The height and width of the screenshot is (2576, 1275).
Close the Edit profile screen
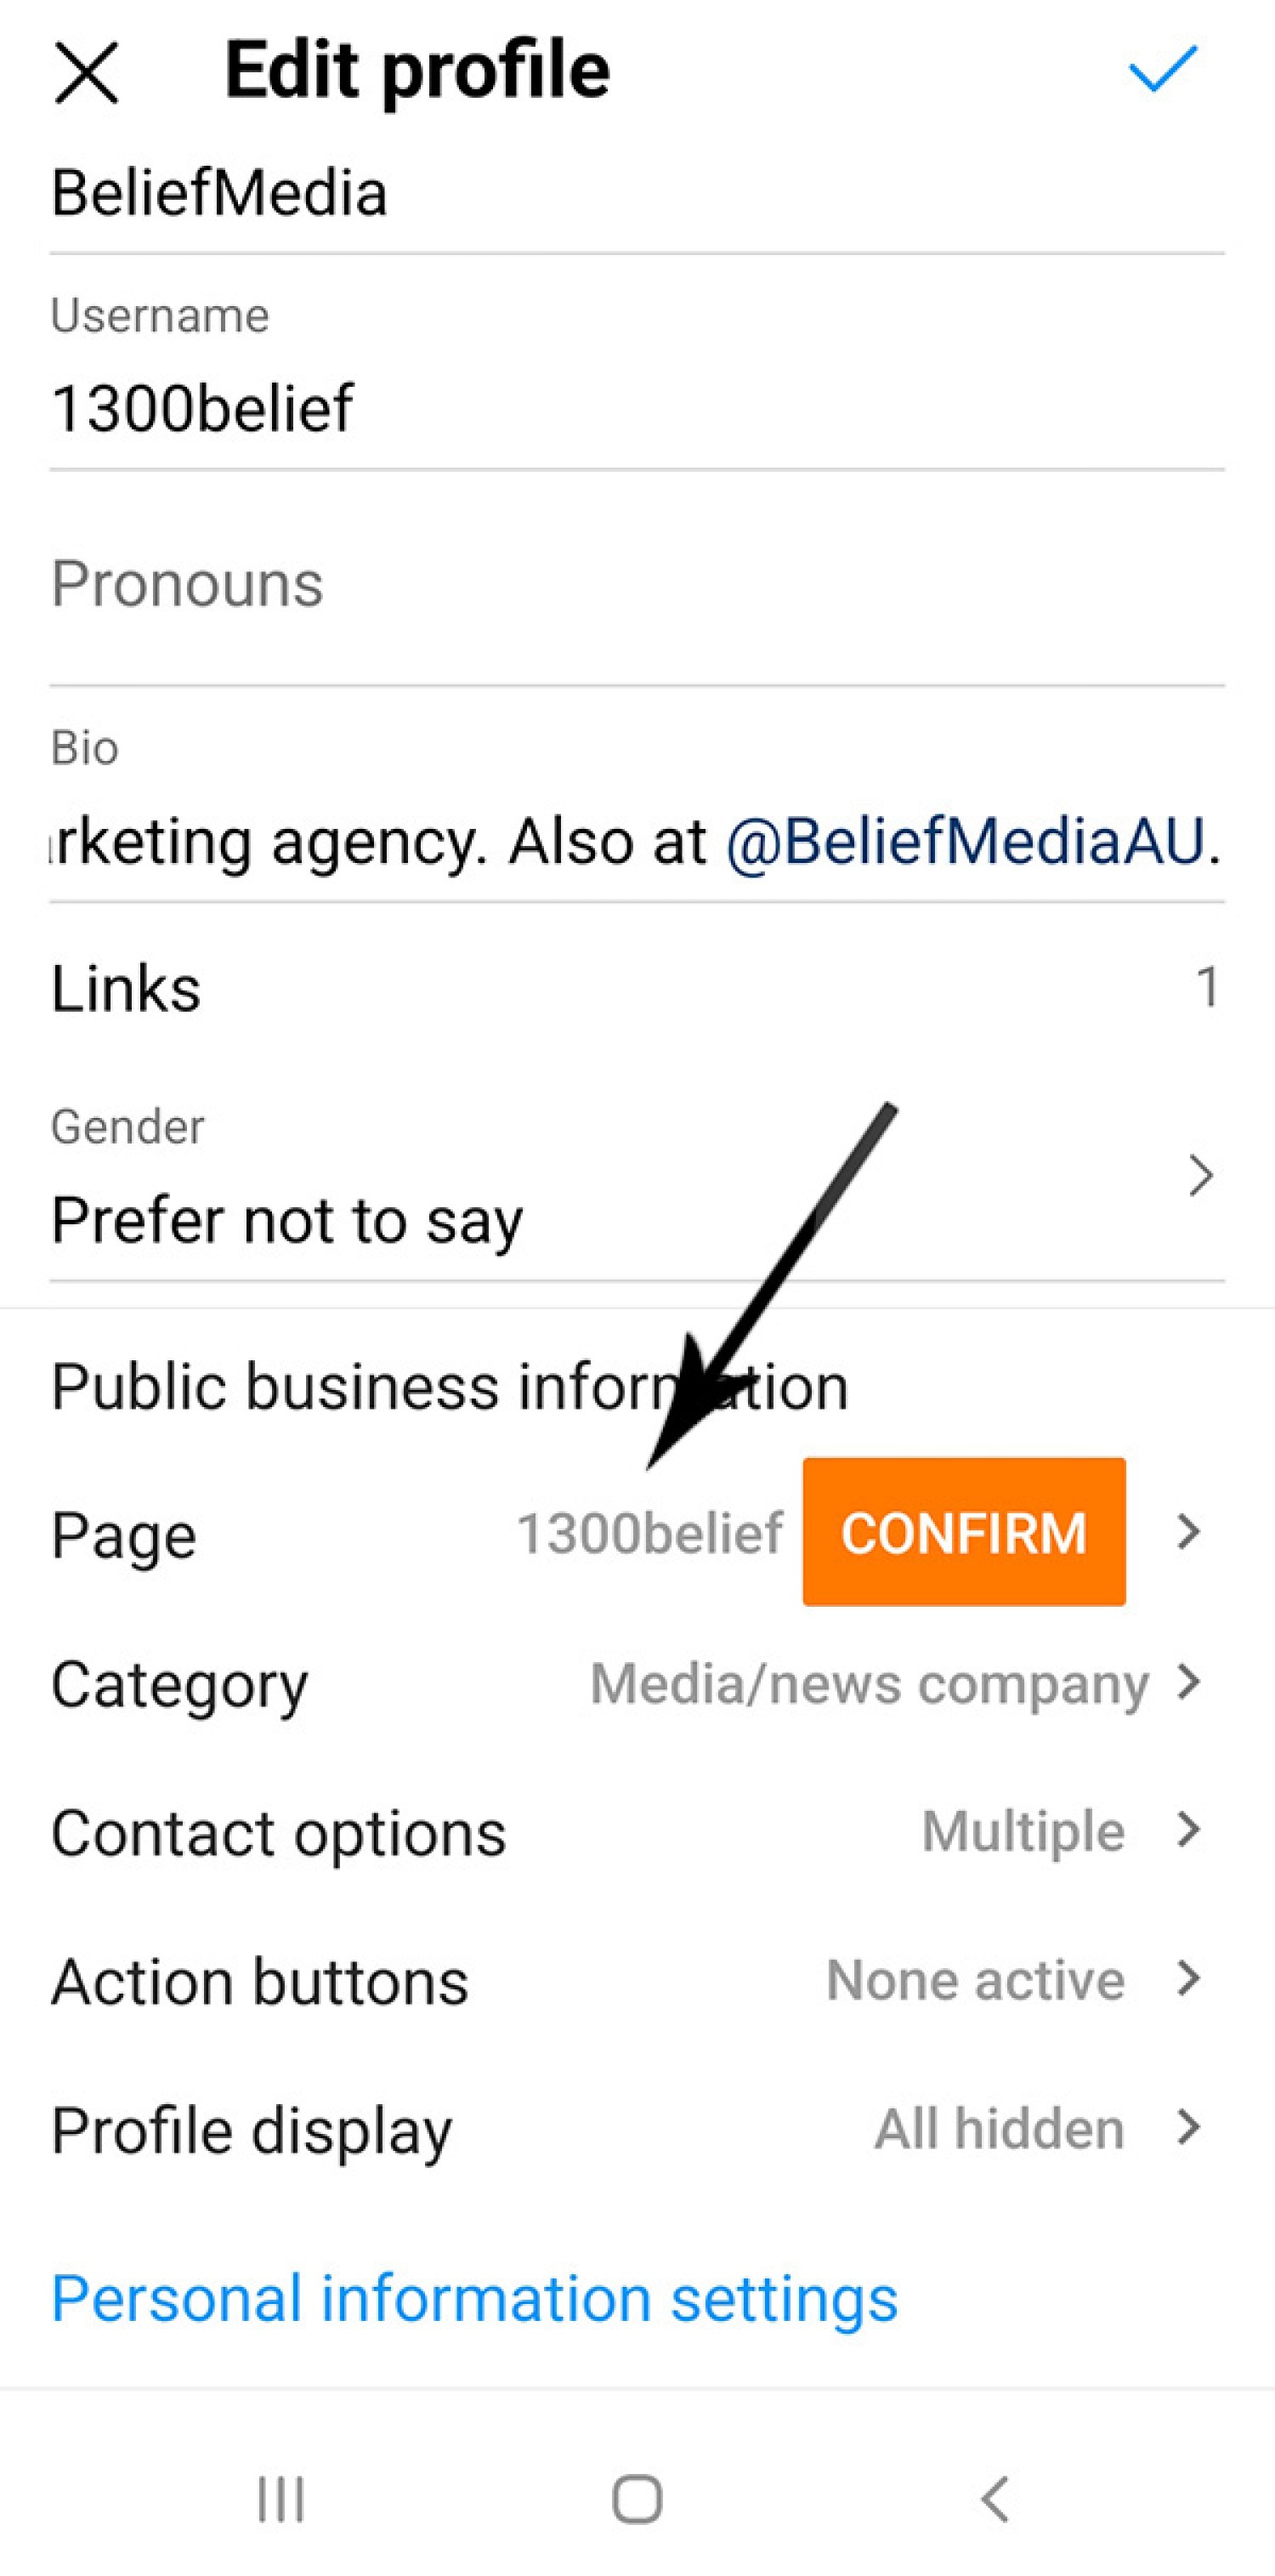(x=86, y=72)
